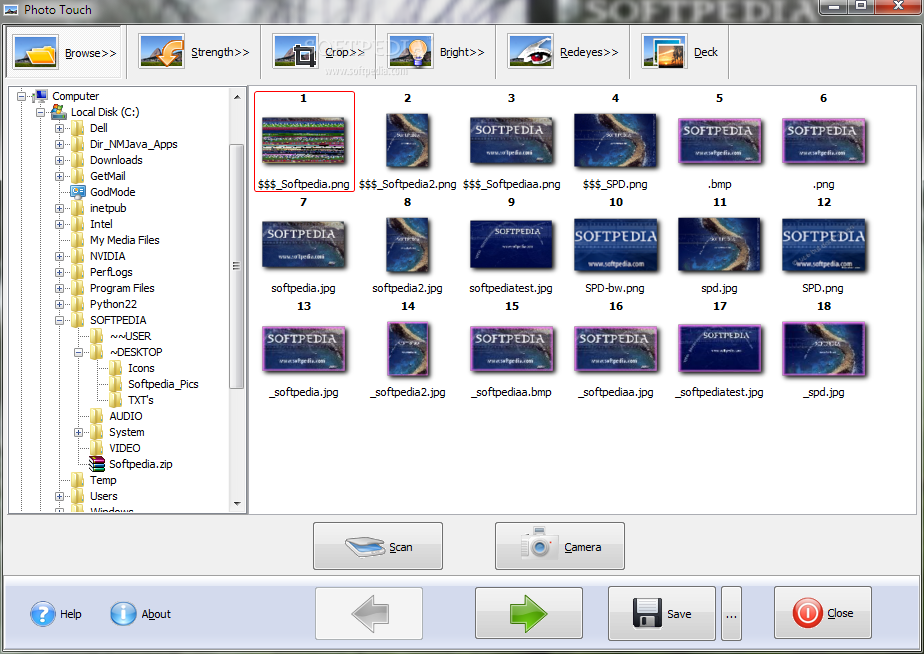Click the Deck photos icon
This screenshot has height=654, width=924.
pyautogui.click(x=665, y=51)
